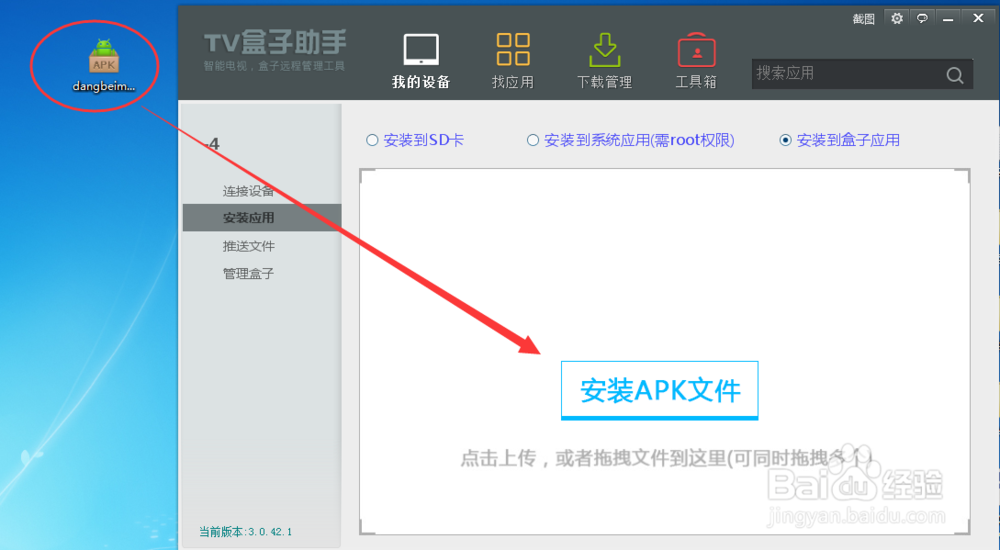This screenshot has height=550, width=1000.
Task: Open the 我的设备 section
Action: [x=421, y=61]
